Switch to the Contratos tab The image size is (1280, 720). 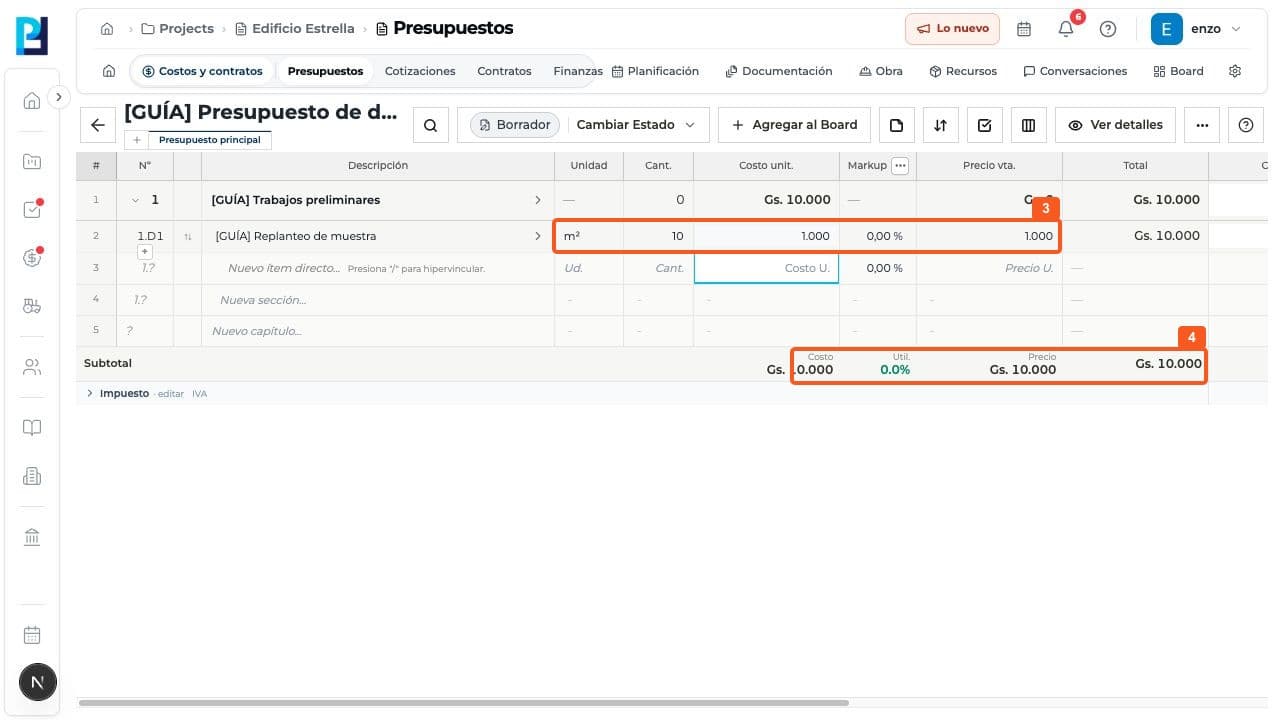[504, 71]
